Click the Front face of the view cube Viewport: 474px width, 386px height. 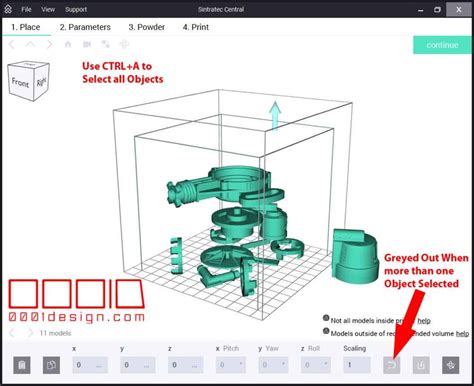pos(21,82)
